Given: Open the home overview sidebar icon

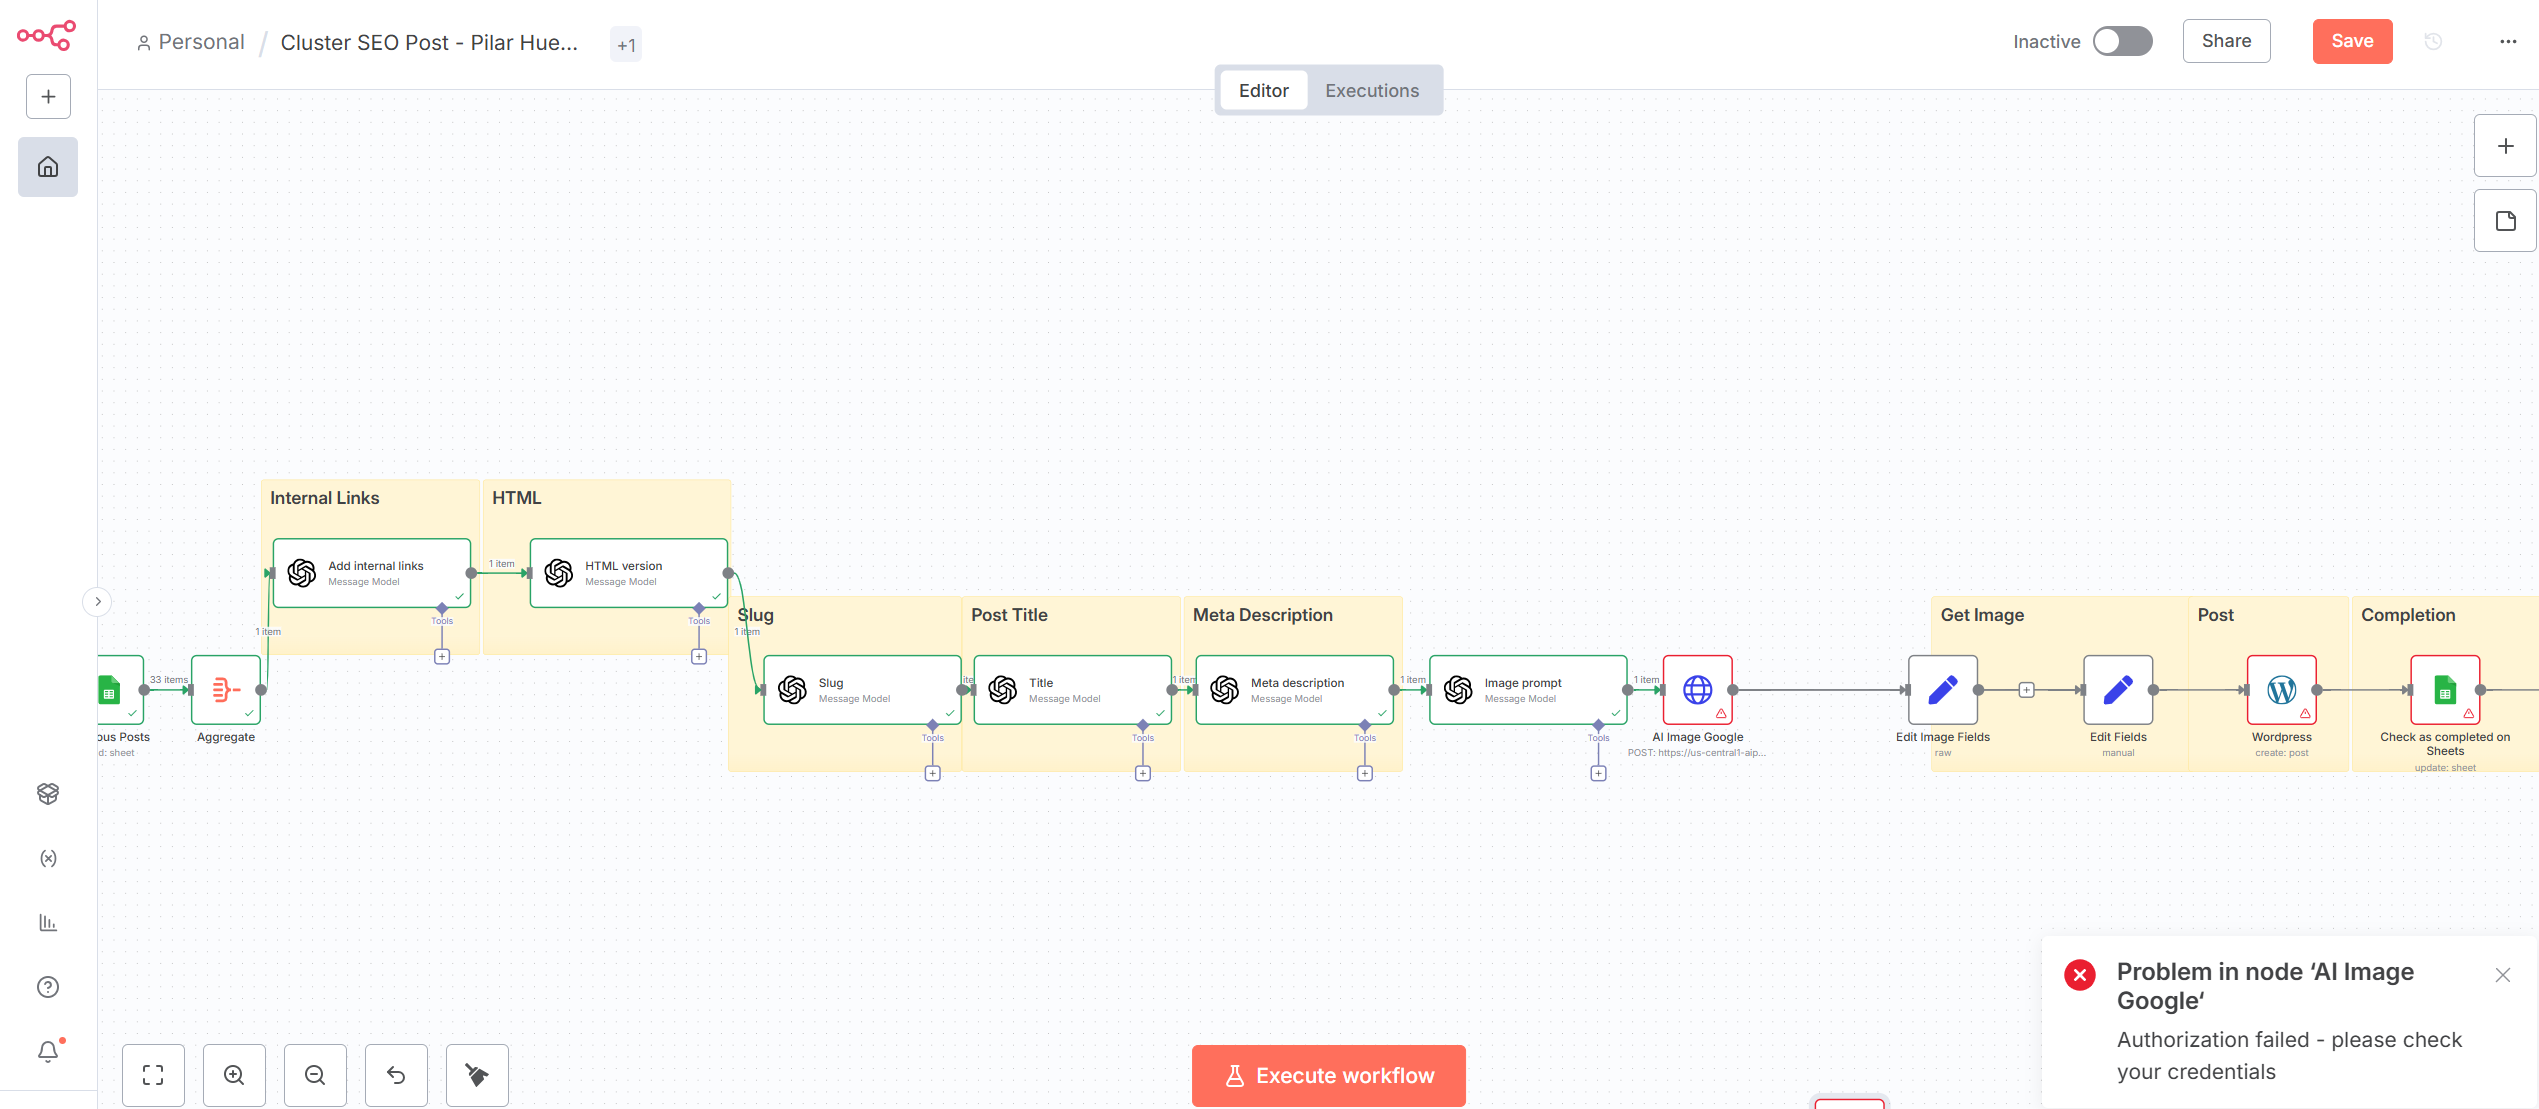Looking at the screenshot, I should (48, 167).
